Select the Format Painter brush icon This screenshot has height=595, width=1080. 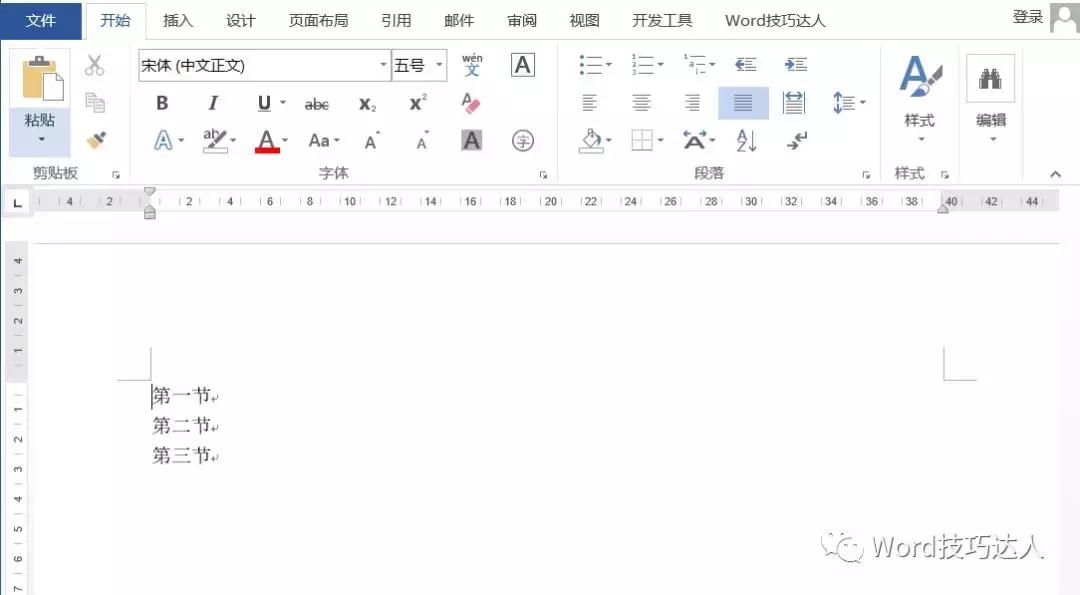pyautogui.click(x=97, y=140)
